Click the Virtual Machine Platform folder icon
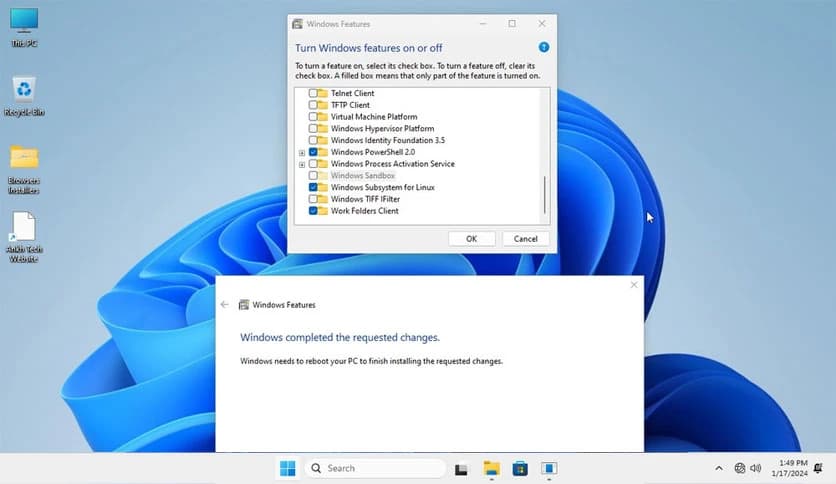 coord(323,117)
